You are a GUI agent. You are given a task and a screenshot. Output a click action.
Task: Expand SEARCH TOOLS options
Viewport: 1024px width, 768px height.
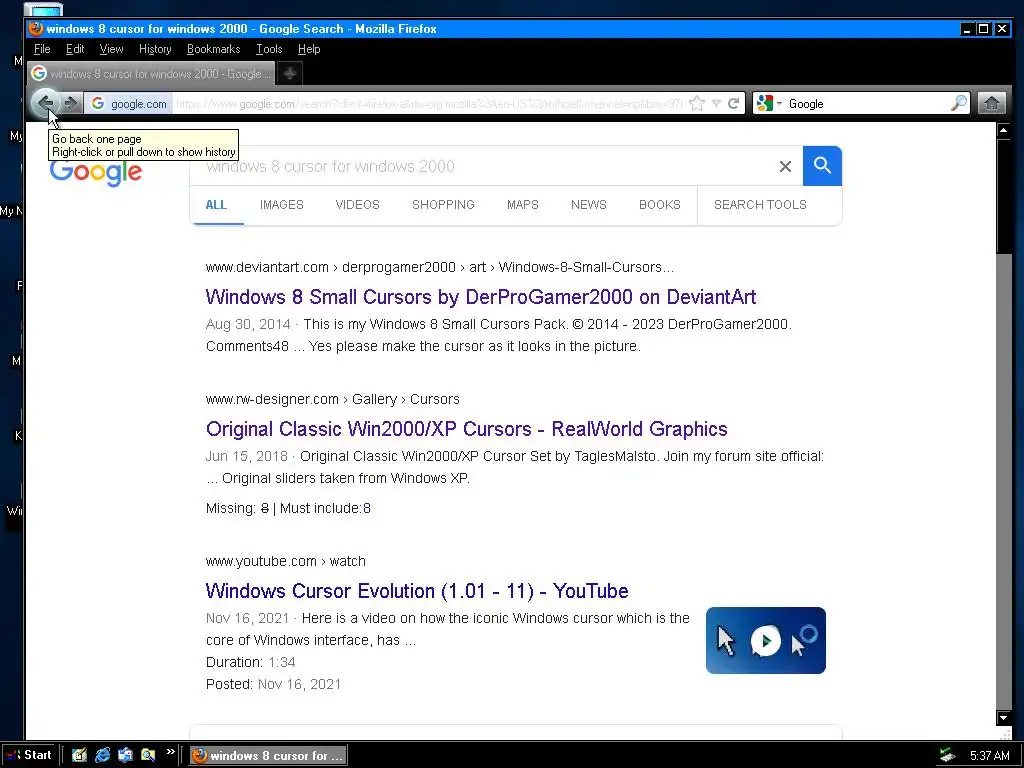point(760,204)
